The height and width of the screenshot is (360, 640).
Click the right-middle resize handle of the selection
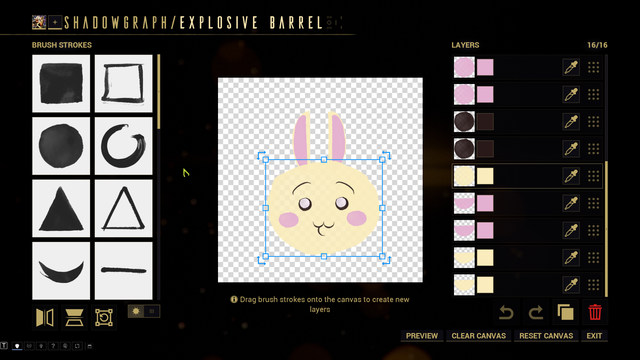[382, 208]
